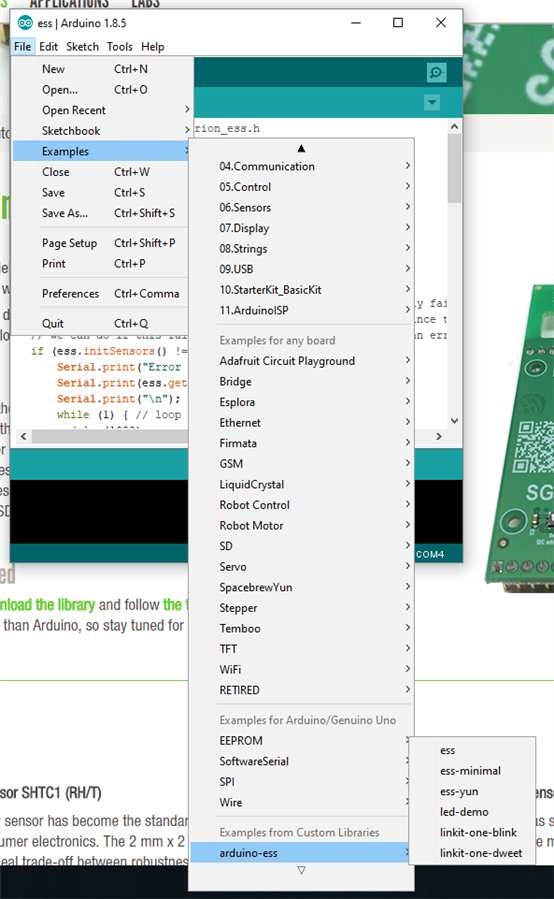The height and width of the screenshot is (899, 554).
Task: Open the Tools menu
Action: (x=119, y=46)
